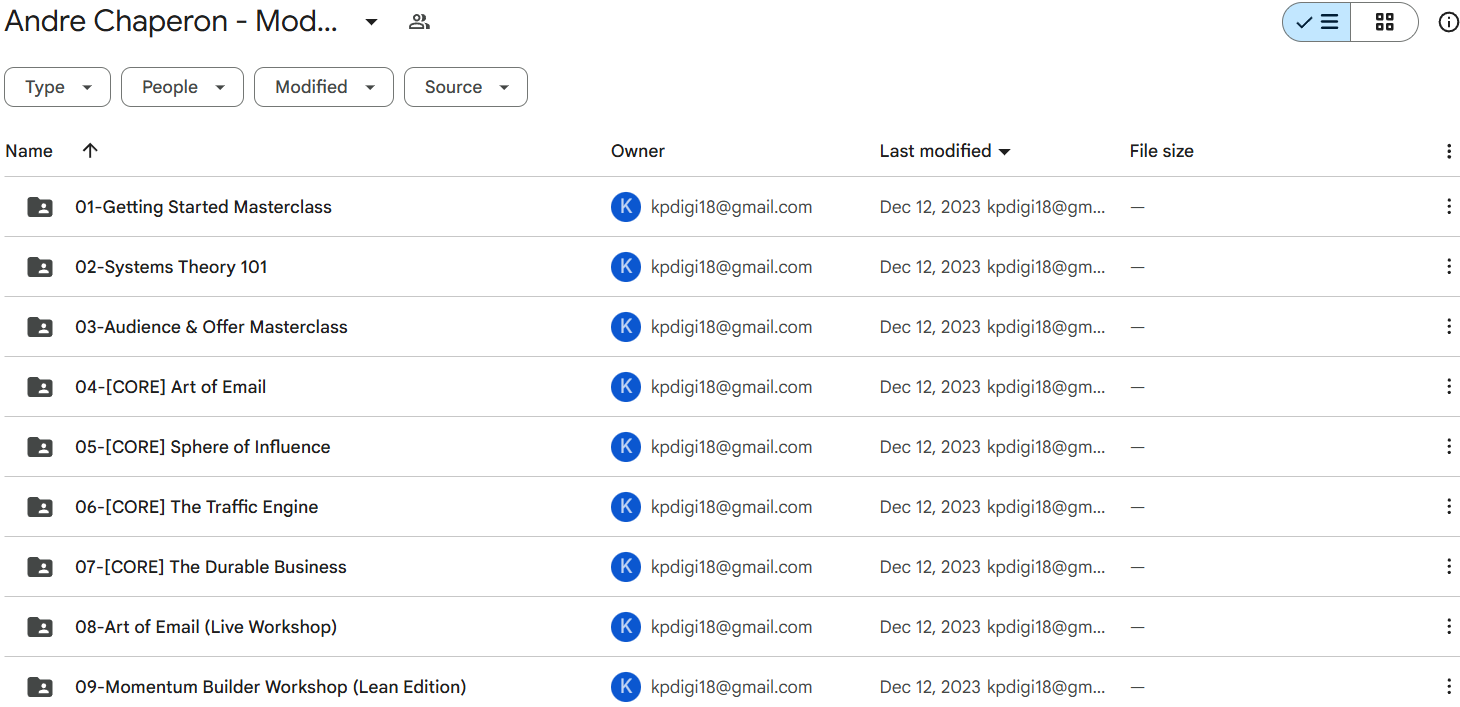Image resolution: width=1460 pixels, height=707 pixels.
Task: Click folder icon of 04-[CORE] Art of Email
Action: 40,387
